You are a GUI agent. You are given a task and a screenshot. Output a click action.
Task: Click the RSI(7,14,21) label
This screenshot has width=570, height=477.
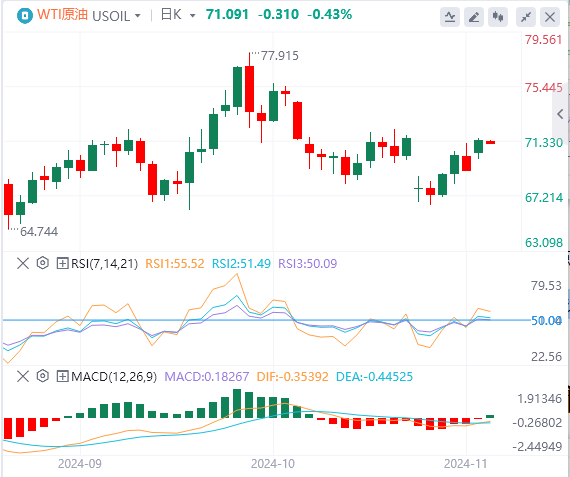[104, 263]
